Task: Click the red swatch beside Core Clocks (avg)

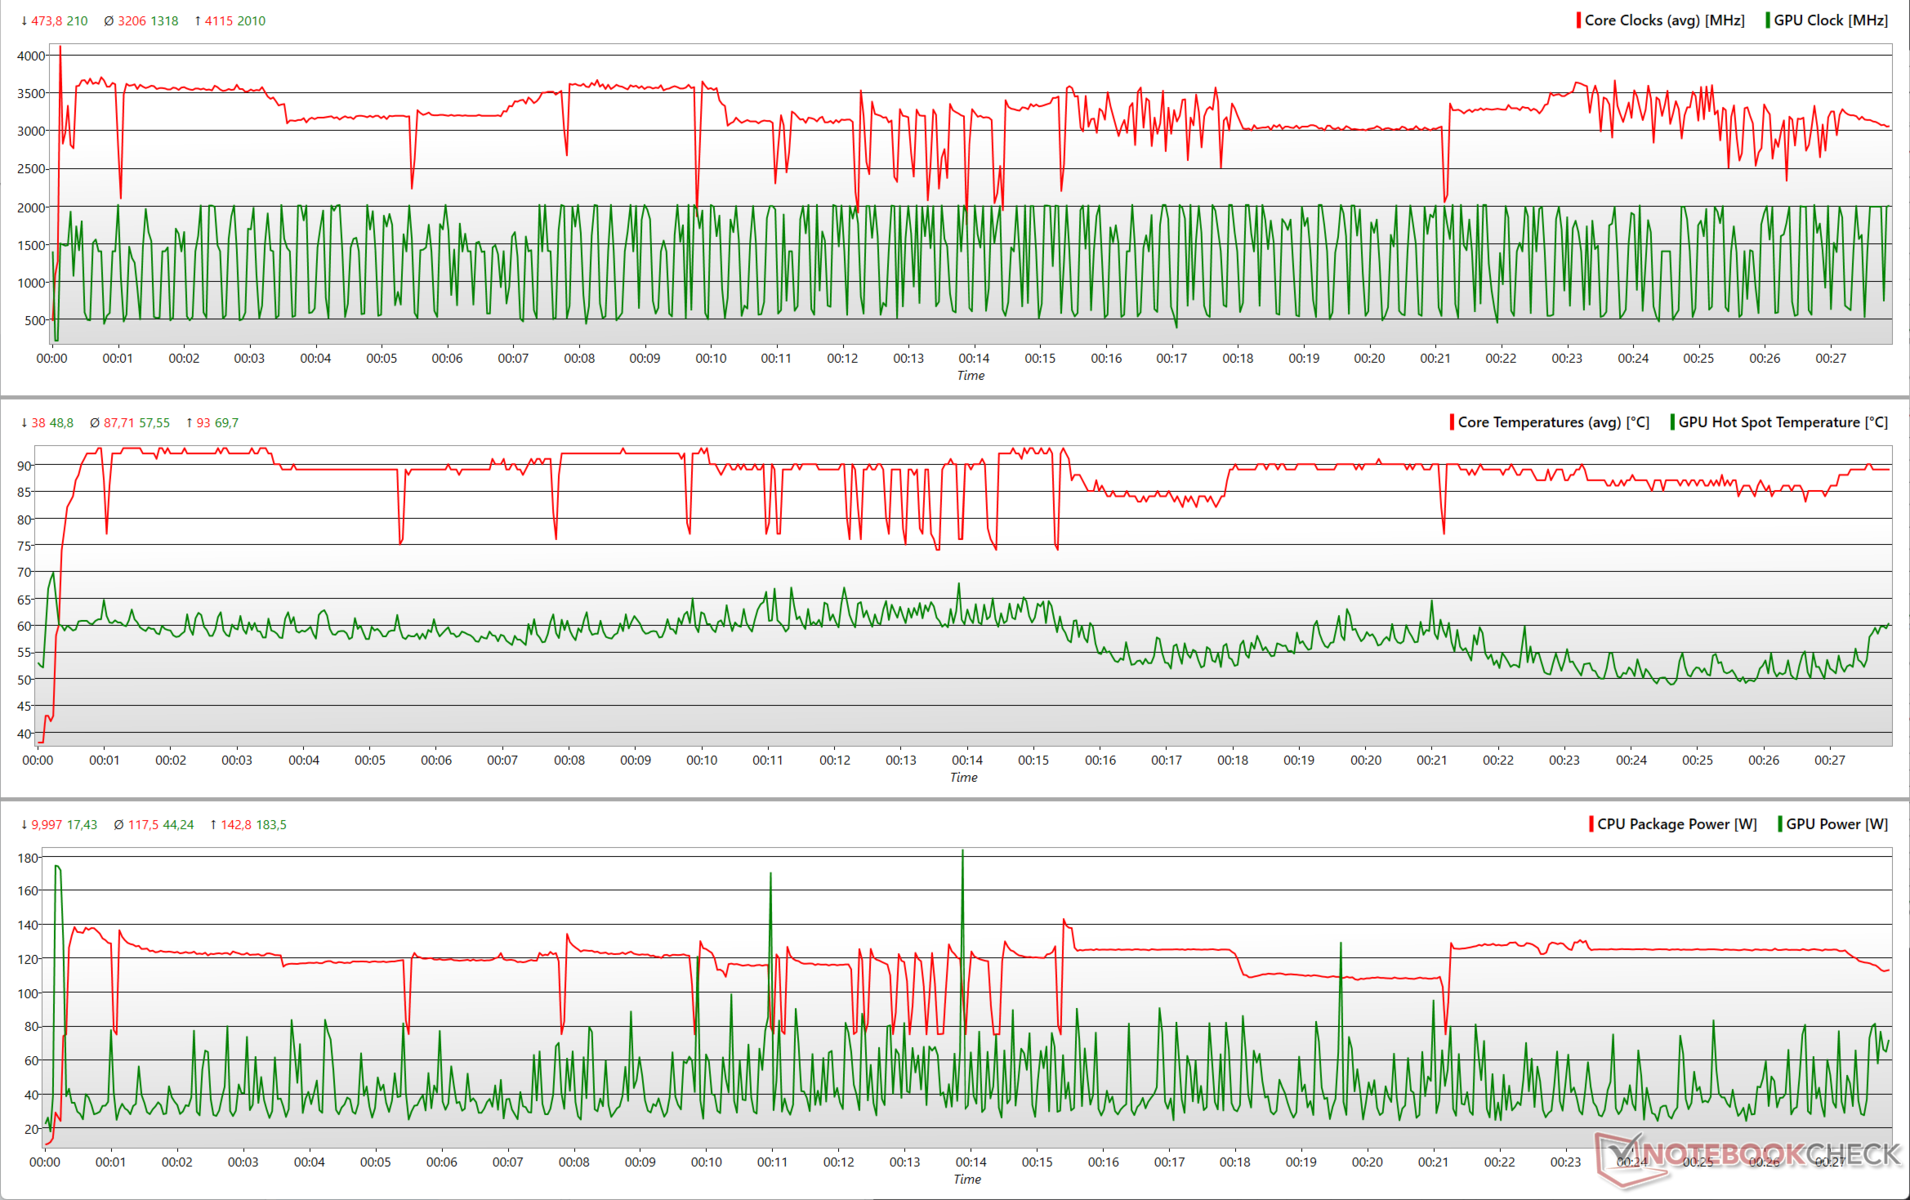Action: click(1579, 20)
